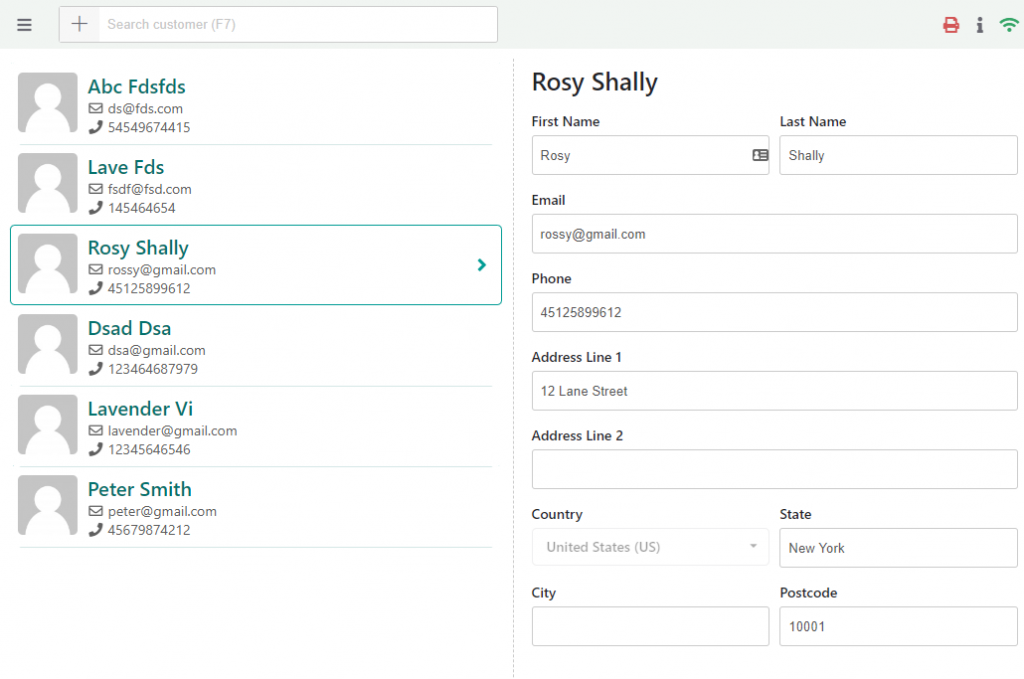Click the avatar image for Lavender Vi

[47, 425]
